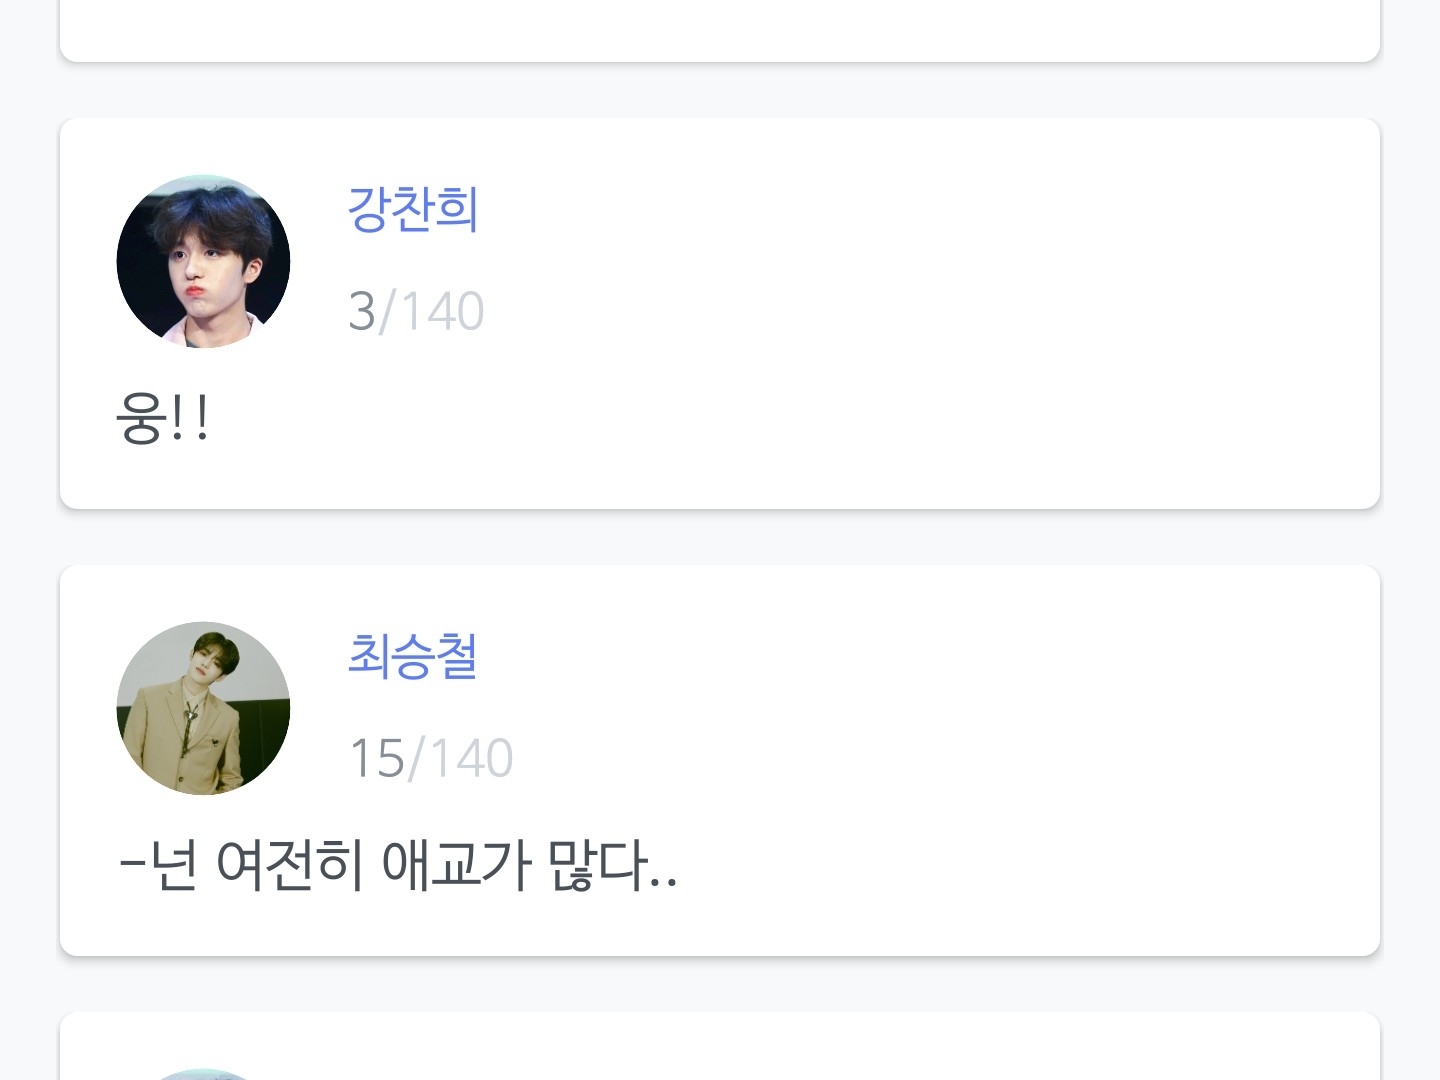Image resolution: width=1440 pixels, height=1080 pixels.
Task: Click the partially visible card at top
Action: coord(720,28)
